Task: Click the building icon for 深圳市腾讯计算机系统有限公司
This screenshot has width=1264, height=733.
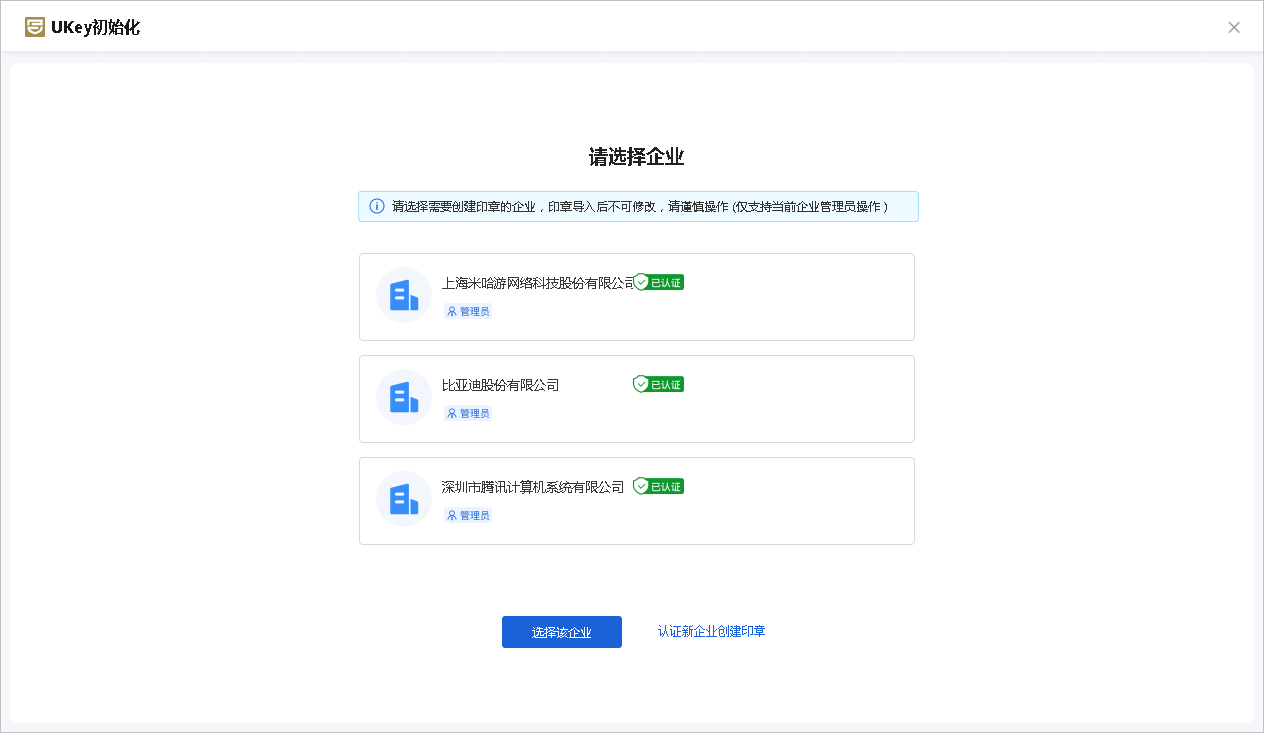Action: click(x=403, y=499)
